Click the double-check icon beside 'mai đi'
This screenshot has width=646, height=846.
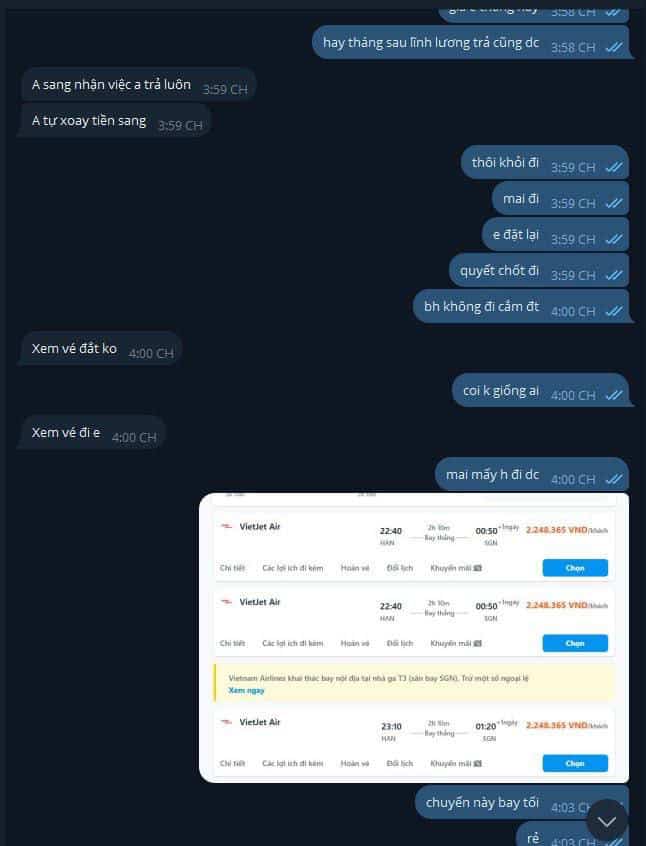pyautogui.click(x=614, y=203)
